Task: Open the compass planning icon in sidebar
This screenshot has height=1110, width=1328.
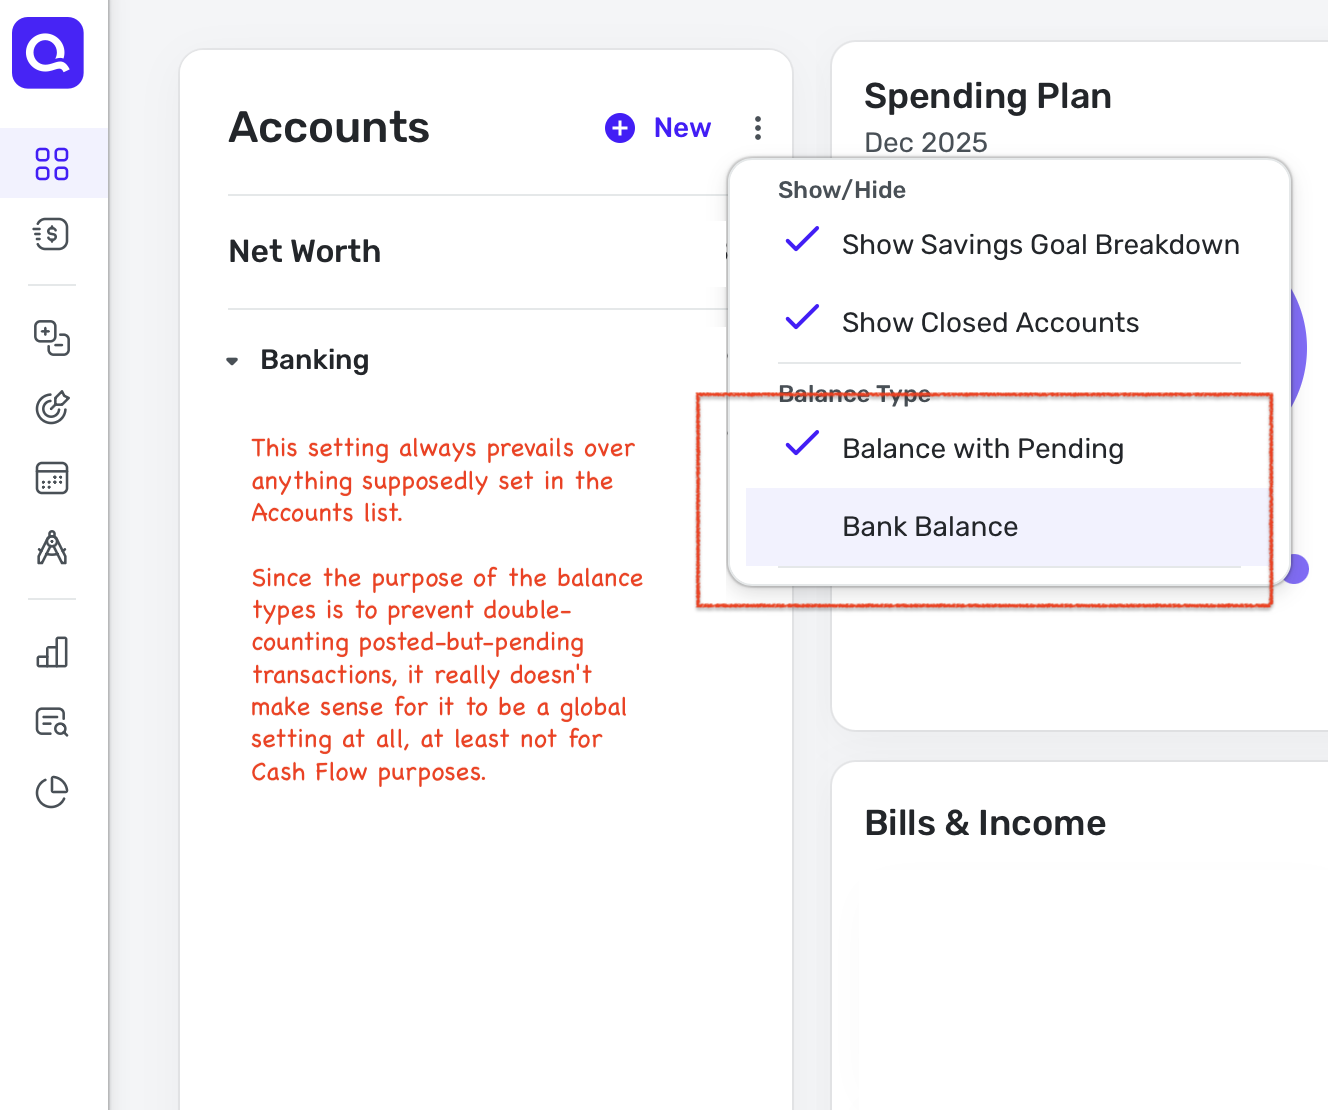Action: click(52, 548)
